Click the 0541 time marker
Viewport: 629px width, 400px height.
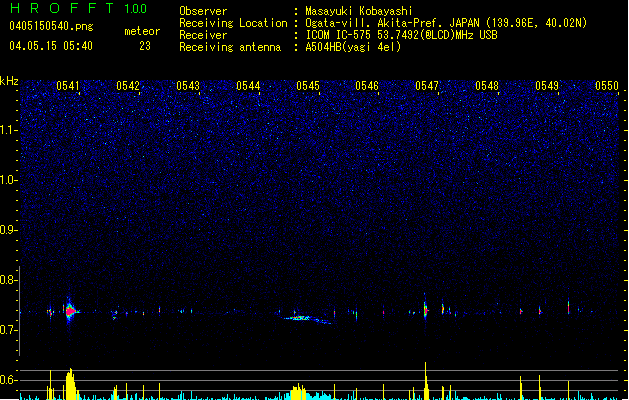coord(68,86)
